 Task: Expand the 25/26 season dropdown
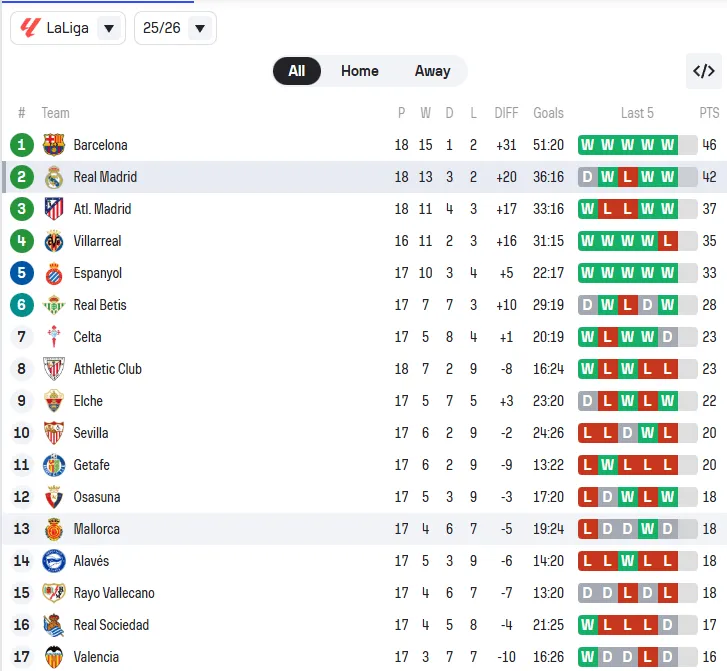(x=175, y=28)
